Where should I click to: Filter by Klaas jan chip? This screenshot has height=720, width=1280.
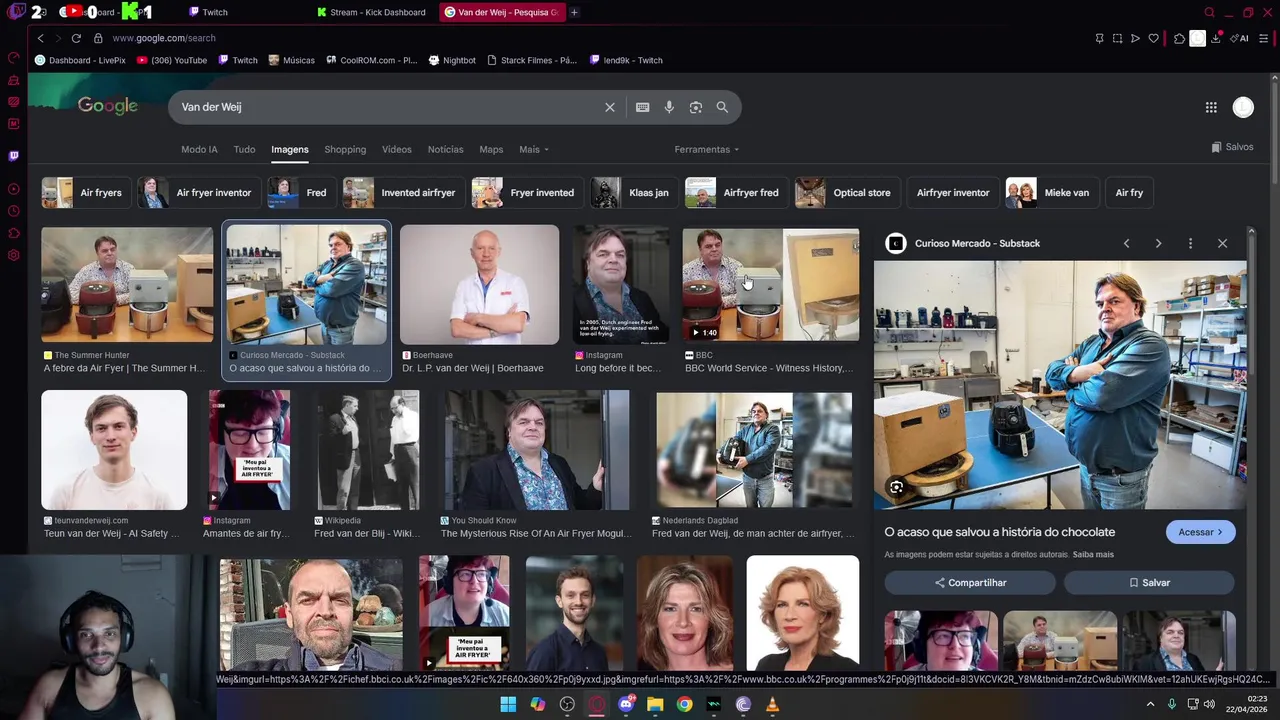tap(634, 192)
